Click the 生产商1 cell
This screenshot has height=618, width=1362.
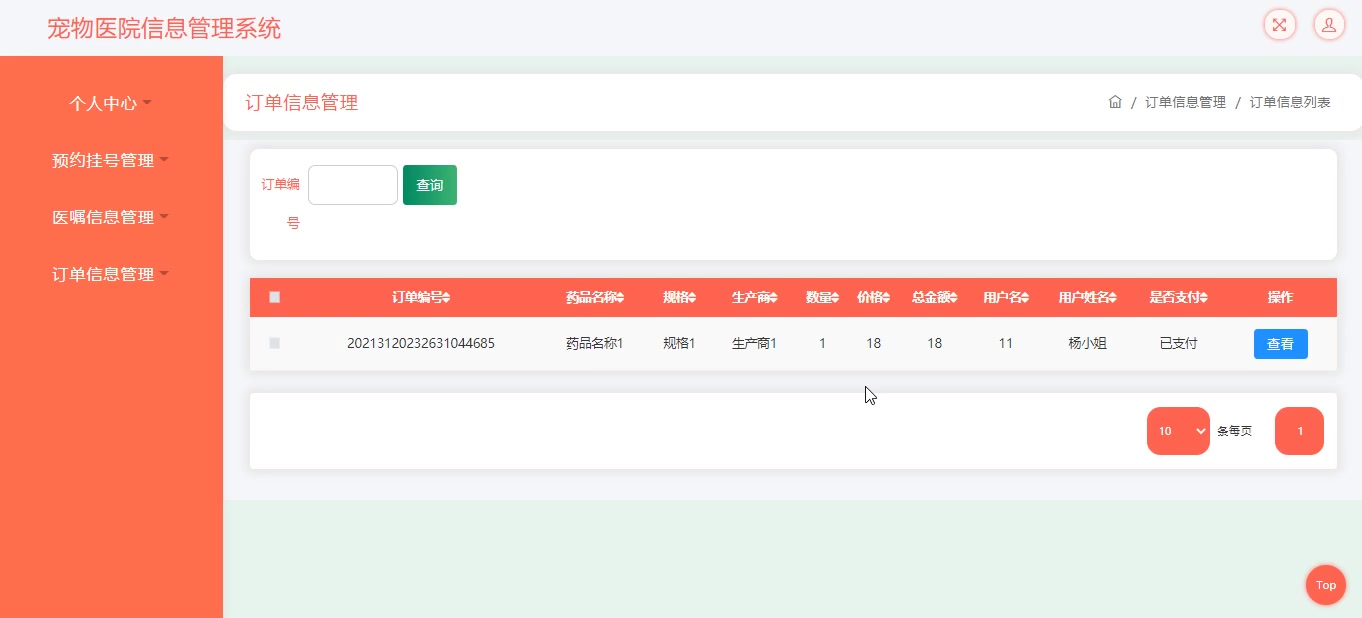coord(755,343)
